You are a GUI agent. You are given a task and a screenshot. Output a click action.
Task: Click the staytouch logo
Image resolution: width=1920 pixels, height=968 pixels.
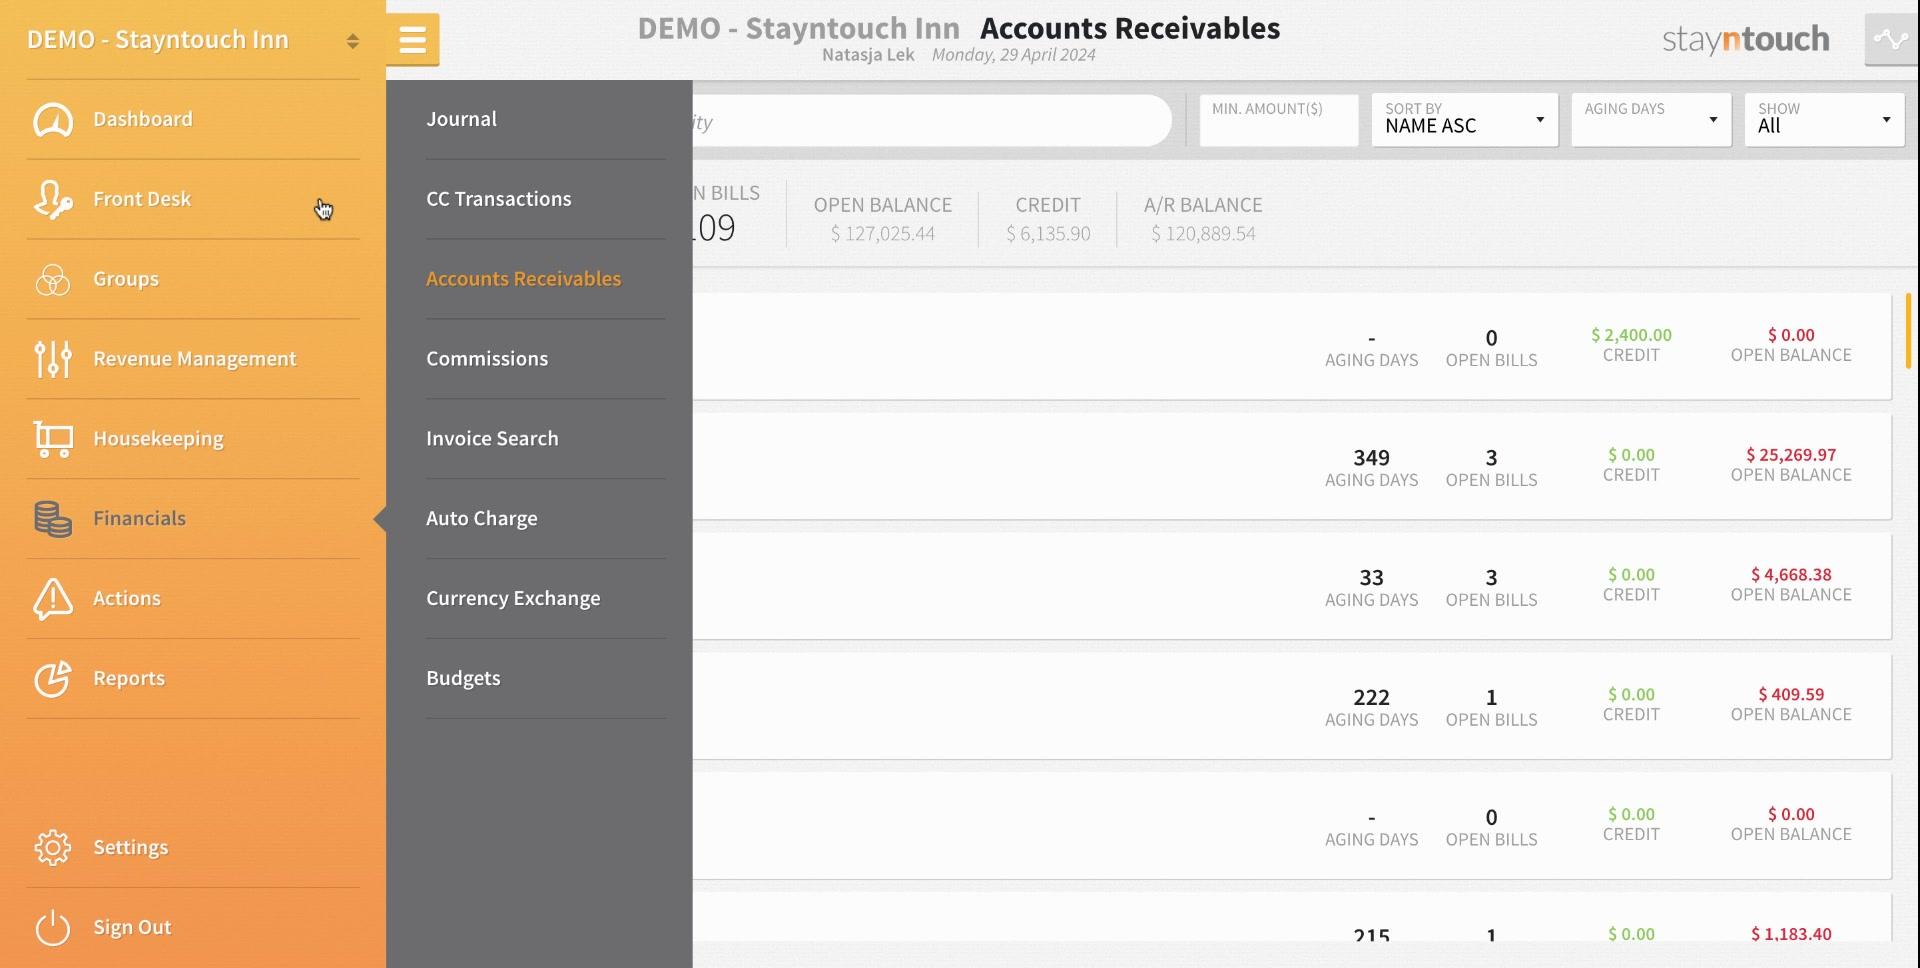click(1745, 39)
